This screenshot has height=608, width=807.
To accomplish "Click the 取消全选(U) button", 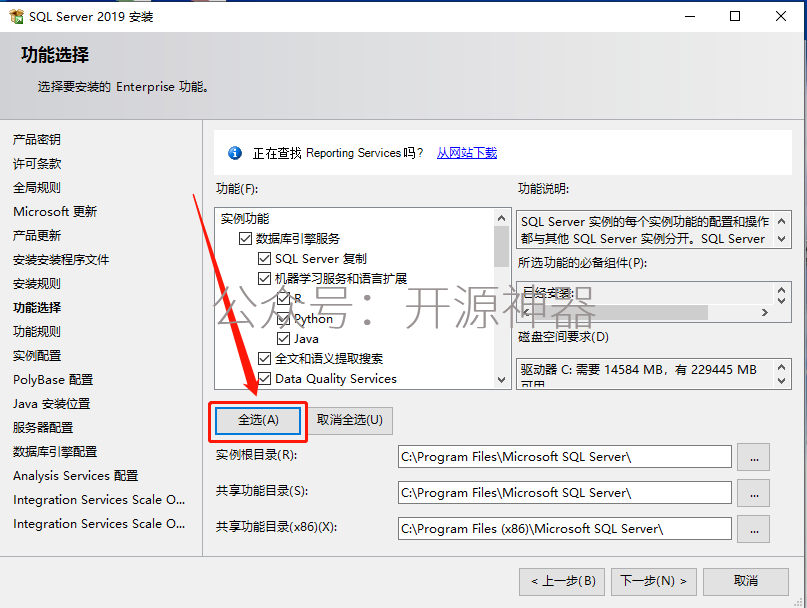I will [350, 421].
